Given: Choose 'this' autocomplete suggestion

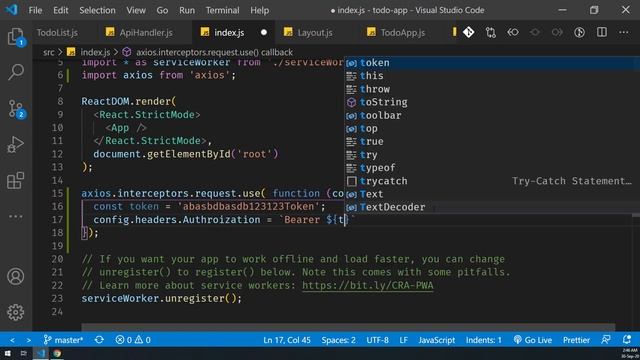Looking at the screenshot, I should click(x=492, y=76).
